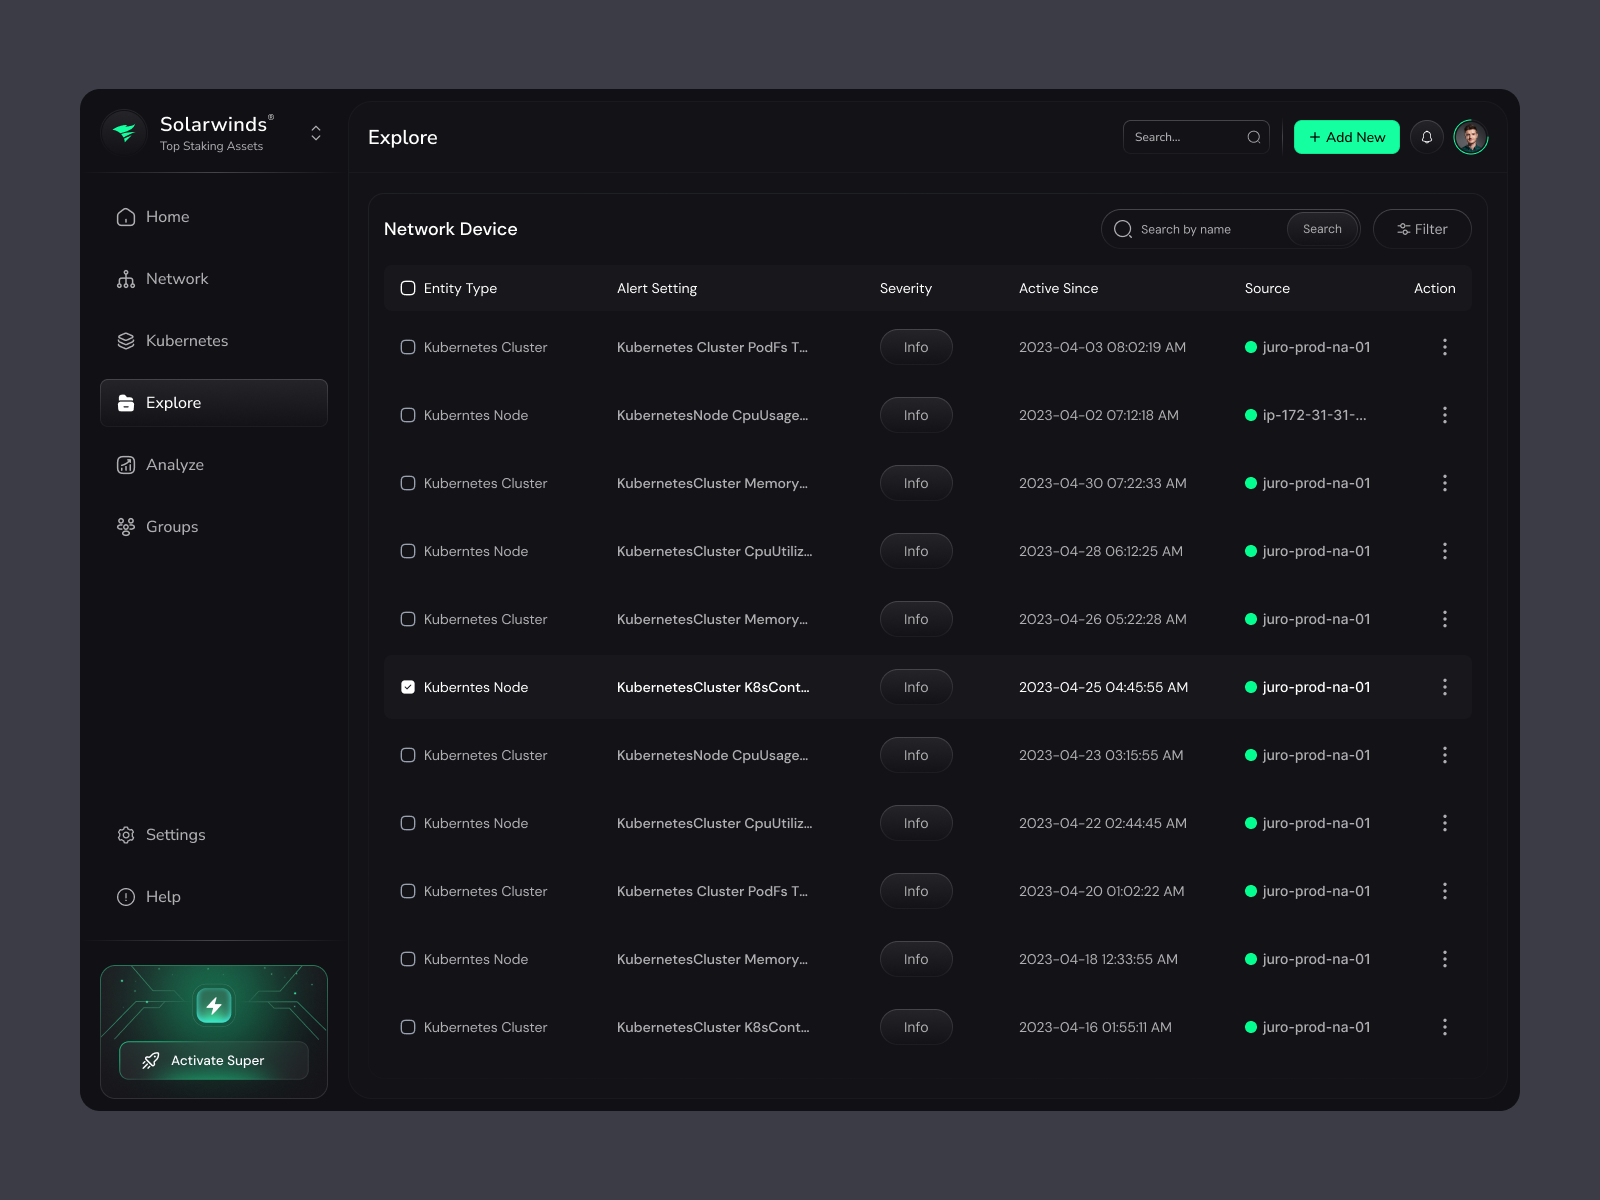The image size is (1600, 1200).
Task: Click the Activate Super button
Action: click(214, 1061)
